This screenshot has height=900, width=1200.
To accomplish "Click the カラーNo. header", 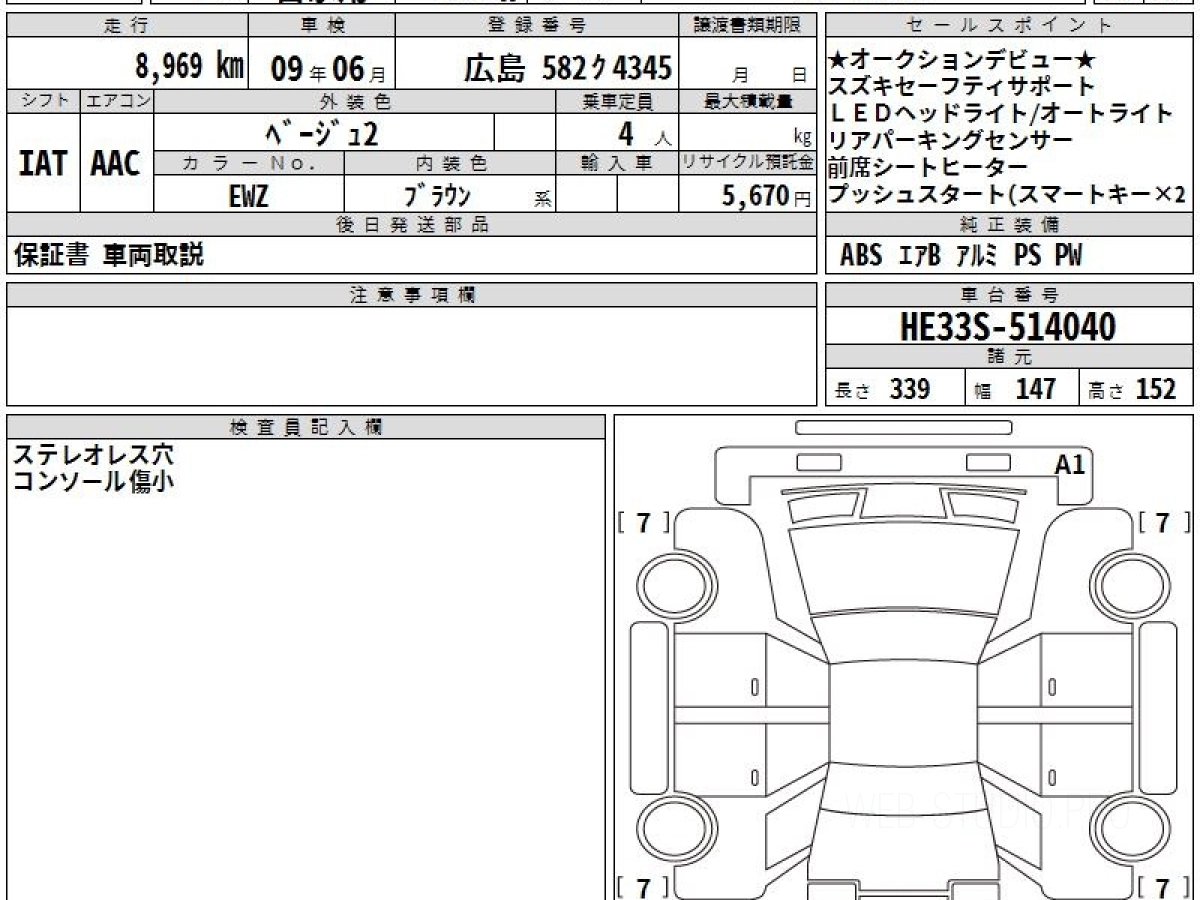I will (x=250, y=163).
